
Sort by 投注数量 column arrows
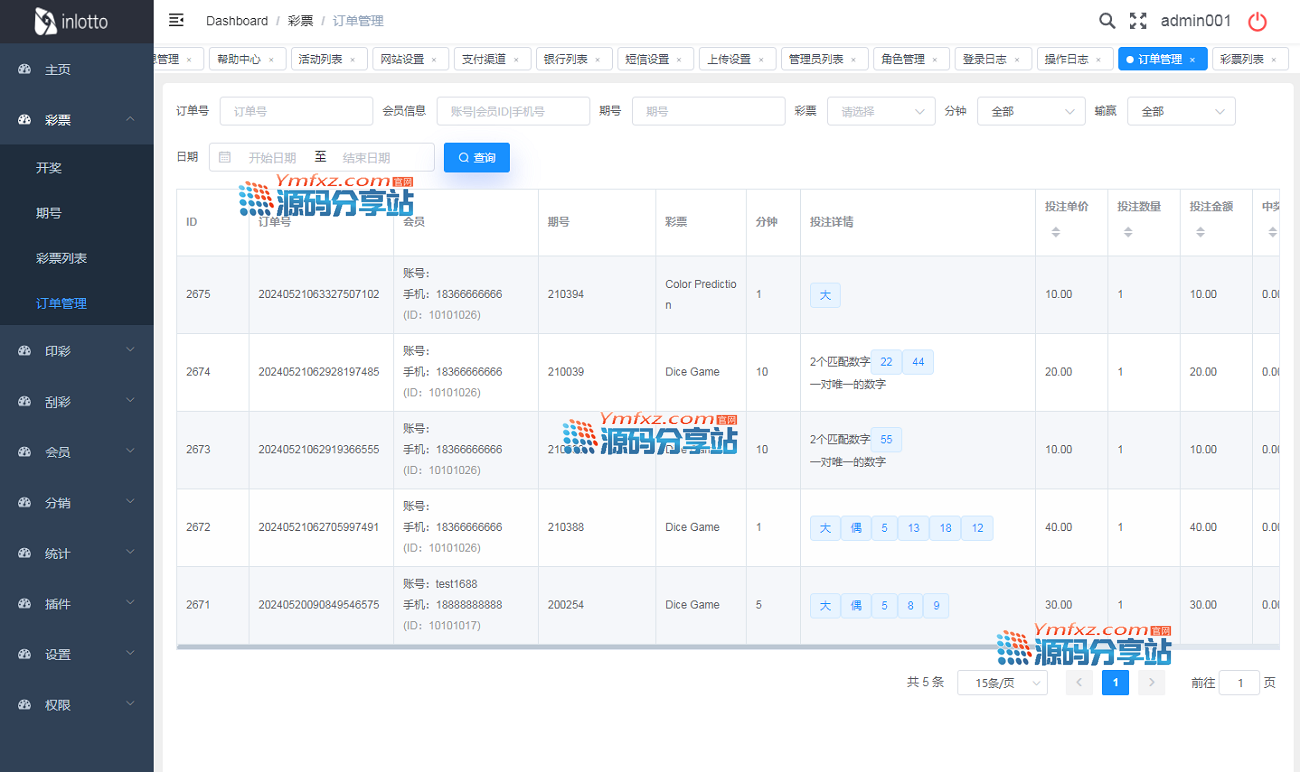(1128, 232)
